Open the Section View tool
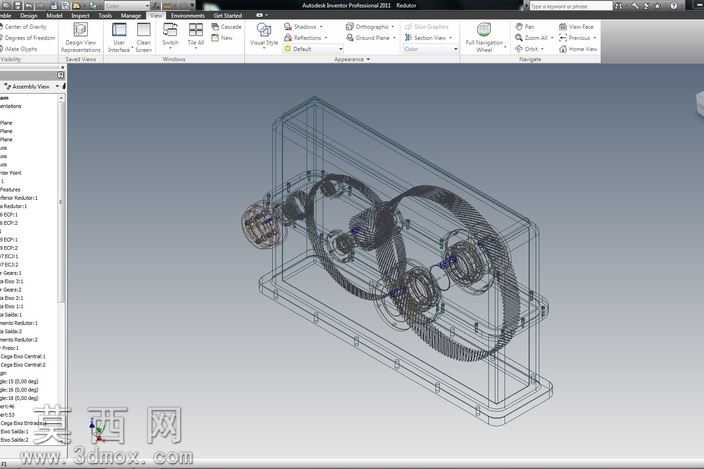Screen dimensions: 704x469 point(426,38)
